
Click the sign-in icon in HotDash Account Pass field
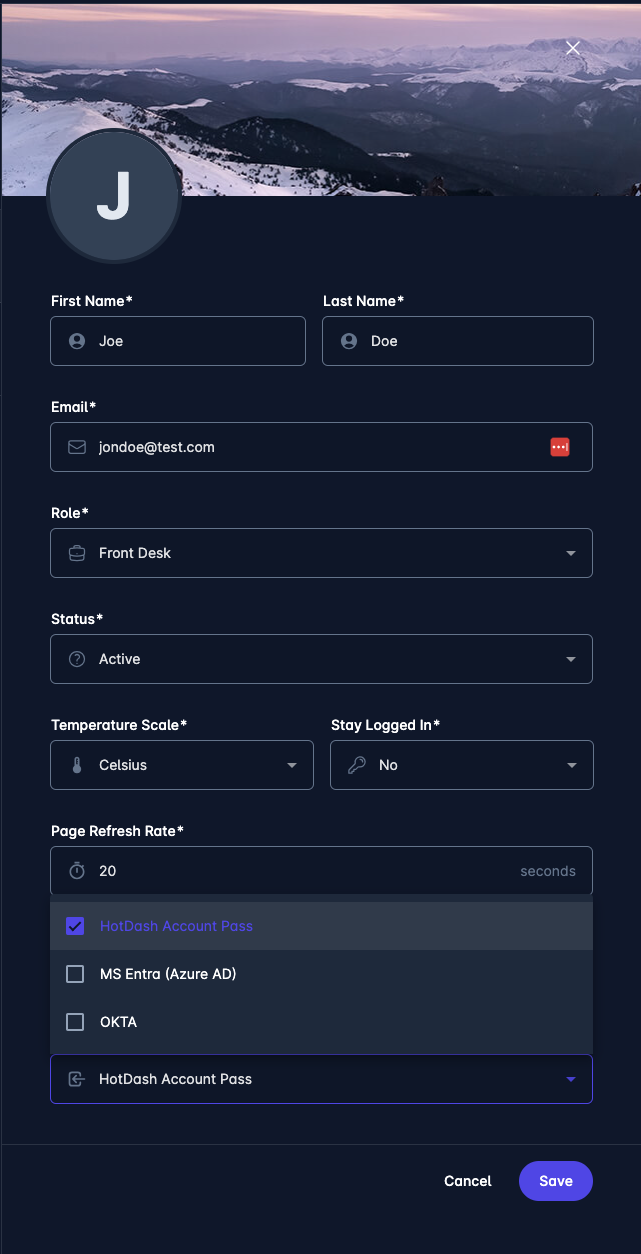[x=77, y=1079]
